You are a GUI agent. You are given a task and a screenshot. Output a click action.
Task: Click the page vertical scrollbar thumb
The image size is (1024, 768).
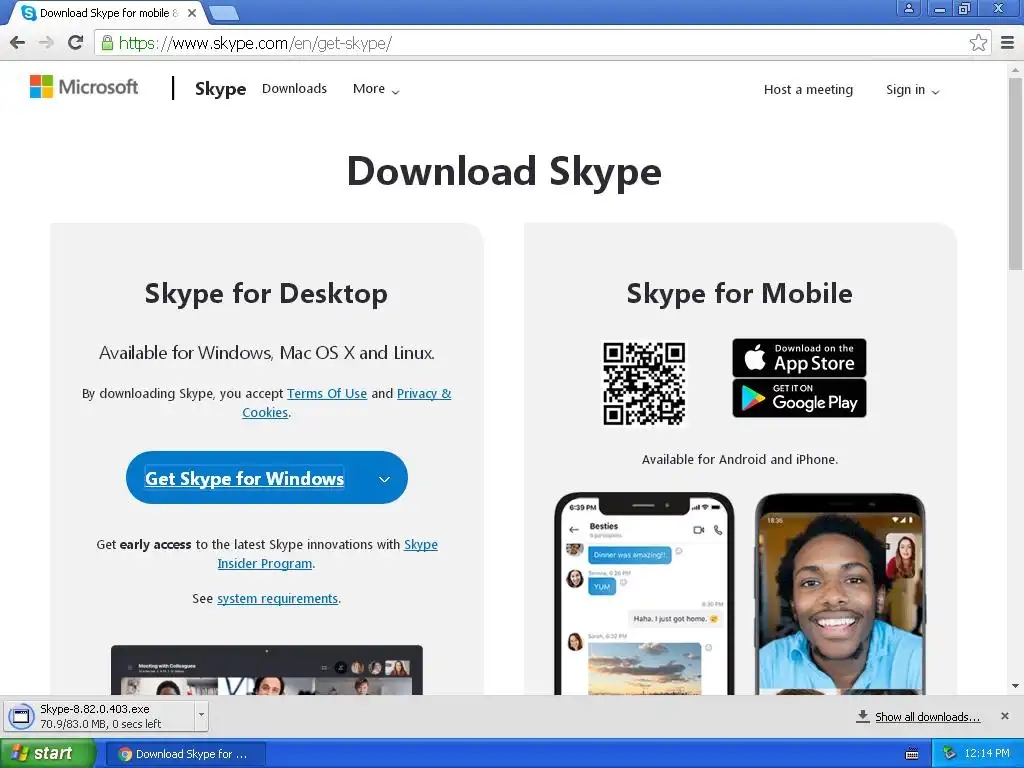(x=1016, y=174)
